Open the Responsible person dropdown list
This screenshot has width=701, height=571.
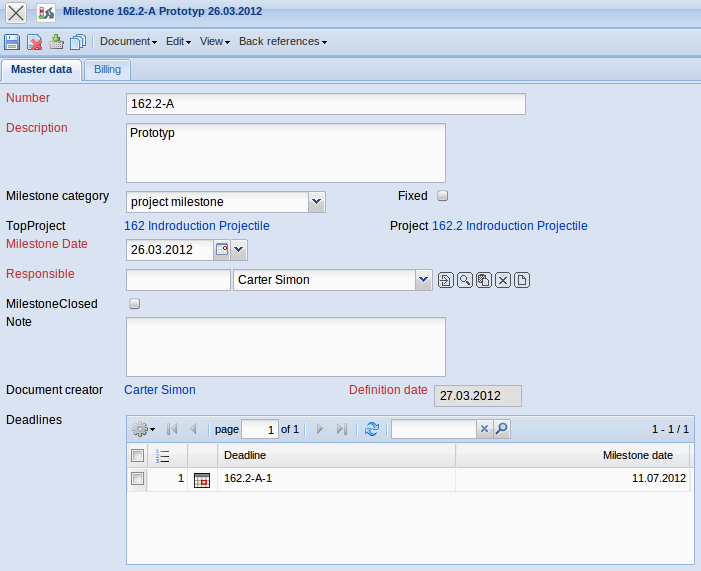click(x=424, y=280)
